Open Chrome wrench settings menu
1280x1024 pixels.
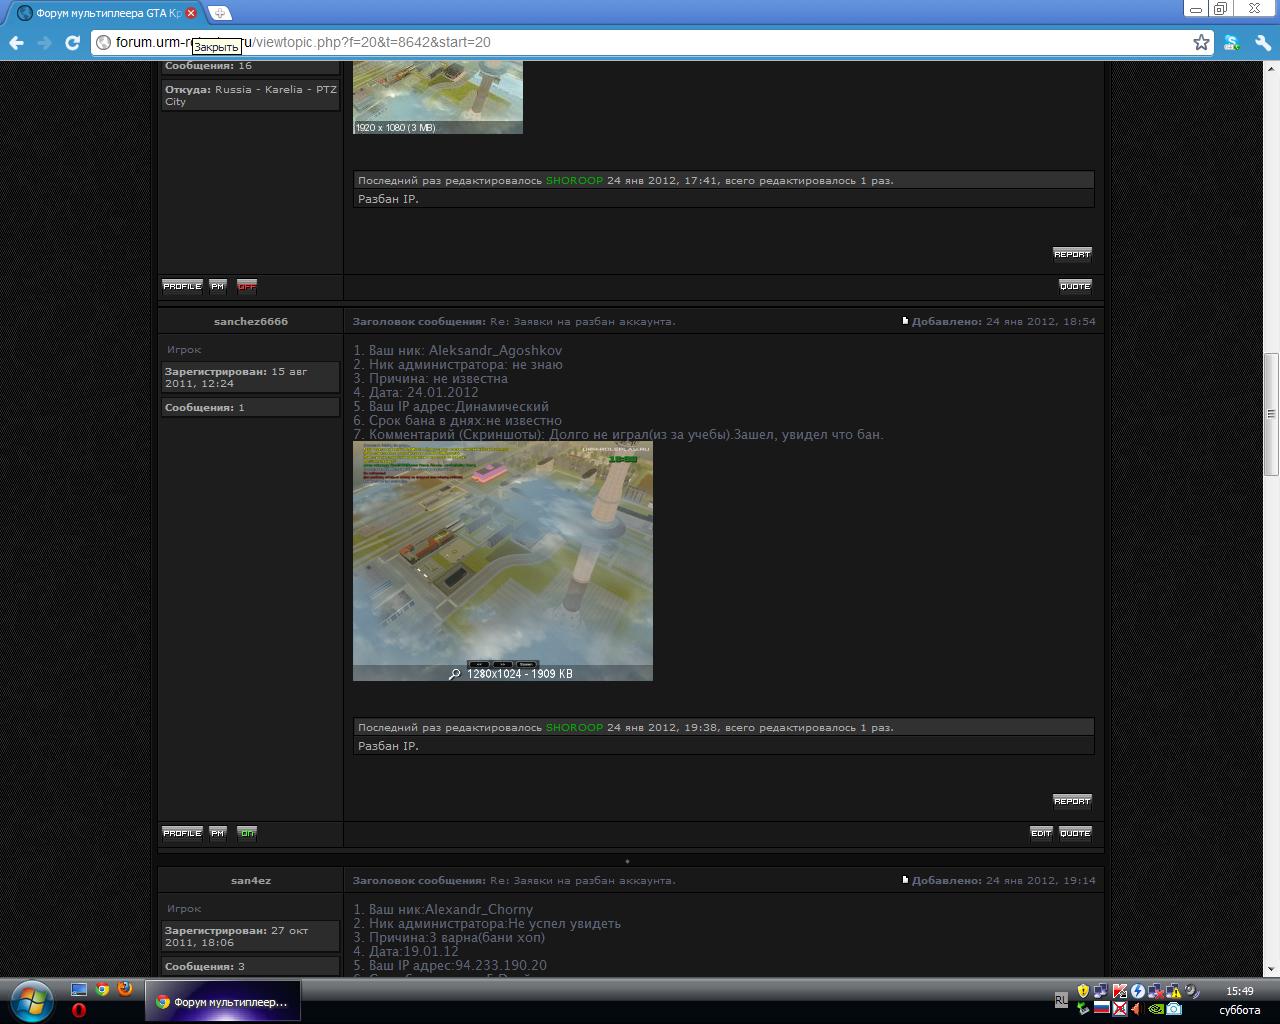coord(1262,42)
